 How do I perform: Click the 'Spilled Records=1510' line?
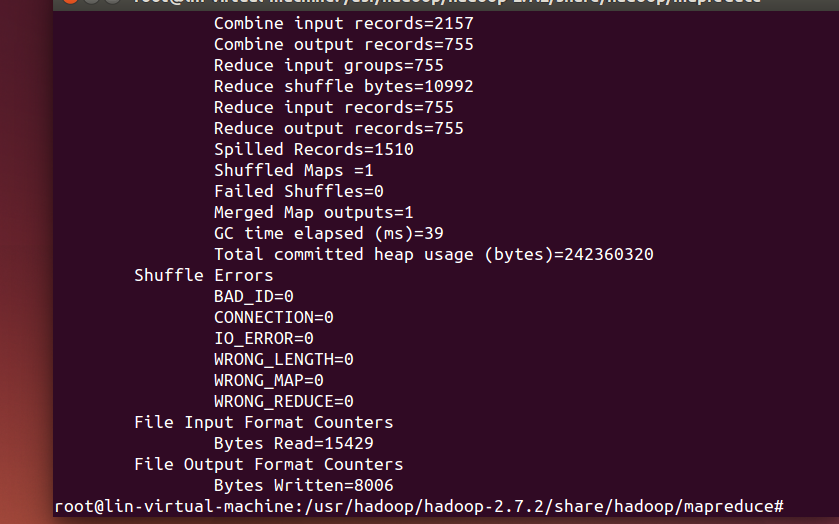point(314,149)
